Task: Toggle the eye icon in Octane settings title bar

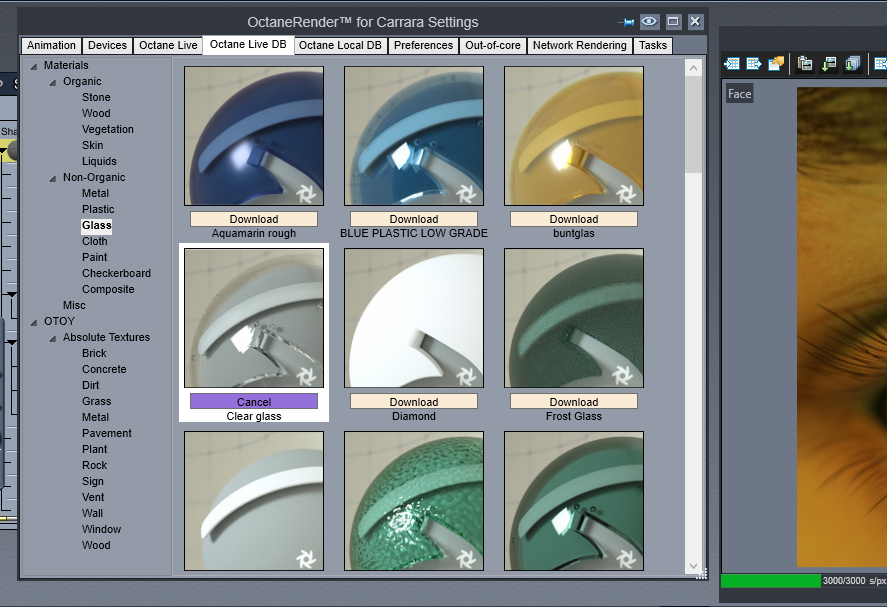Action: pos(649,22)
